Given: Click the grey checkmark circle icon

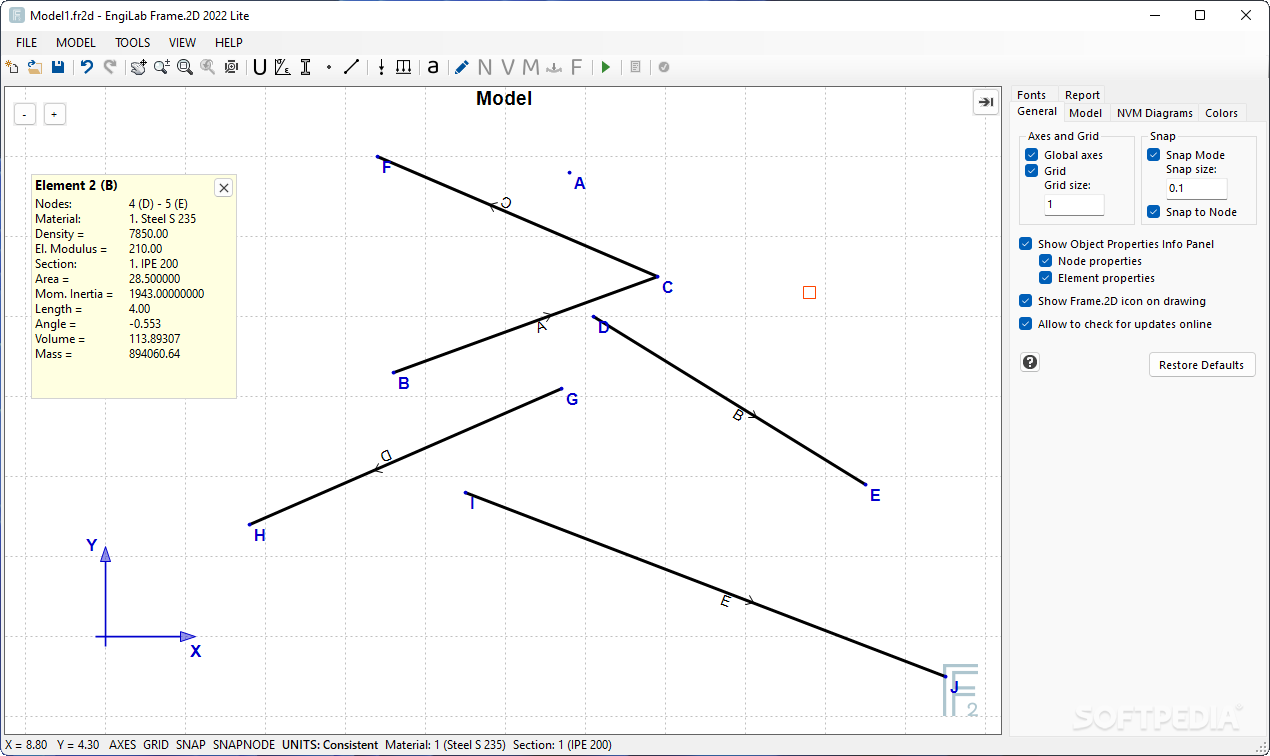Looking at the screenshot, I should (x=664, y=67).
